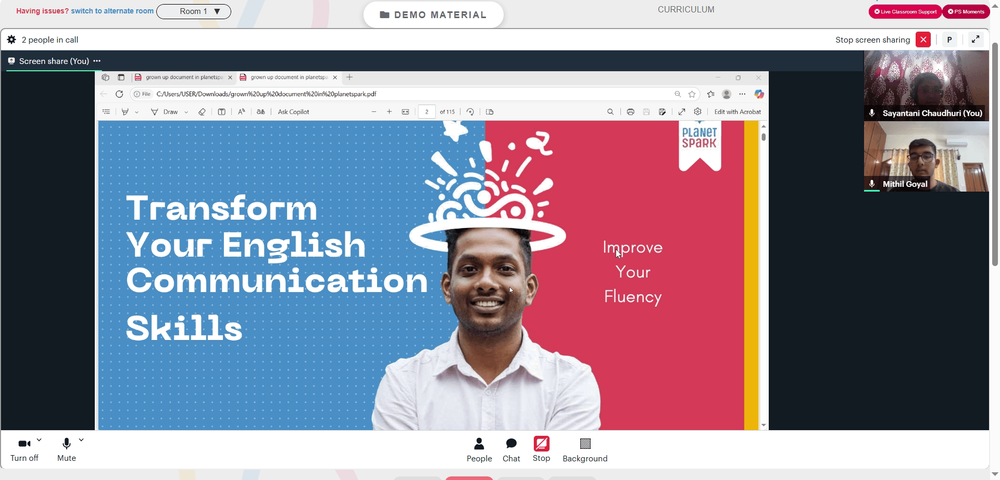
Task: Toggle PDF page view layout
Action: [221, 112]
